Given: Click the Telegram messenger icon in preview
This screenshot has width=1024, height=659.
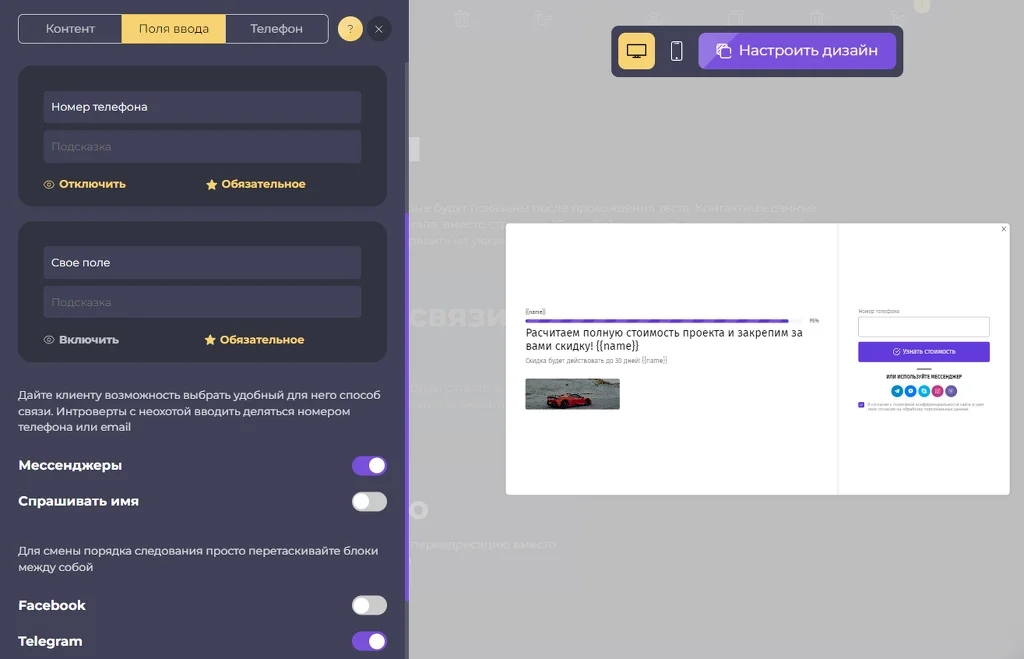Looking at the screenshot, I should 897,391.
